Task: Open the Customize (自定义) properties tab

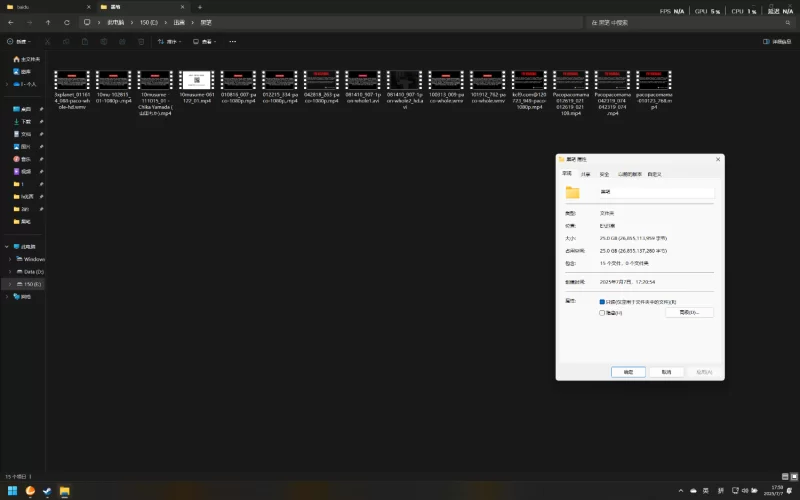Action: click(654, 174)
